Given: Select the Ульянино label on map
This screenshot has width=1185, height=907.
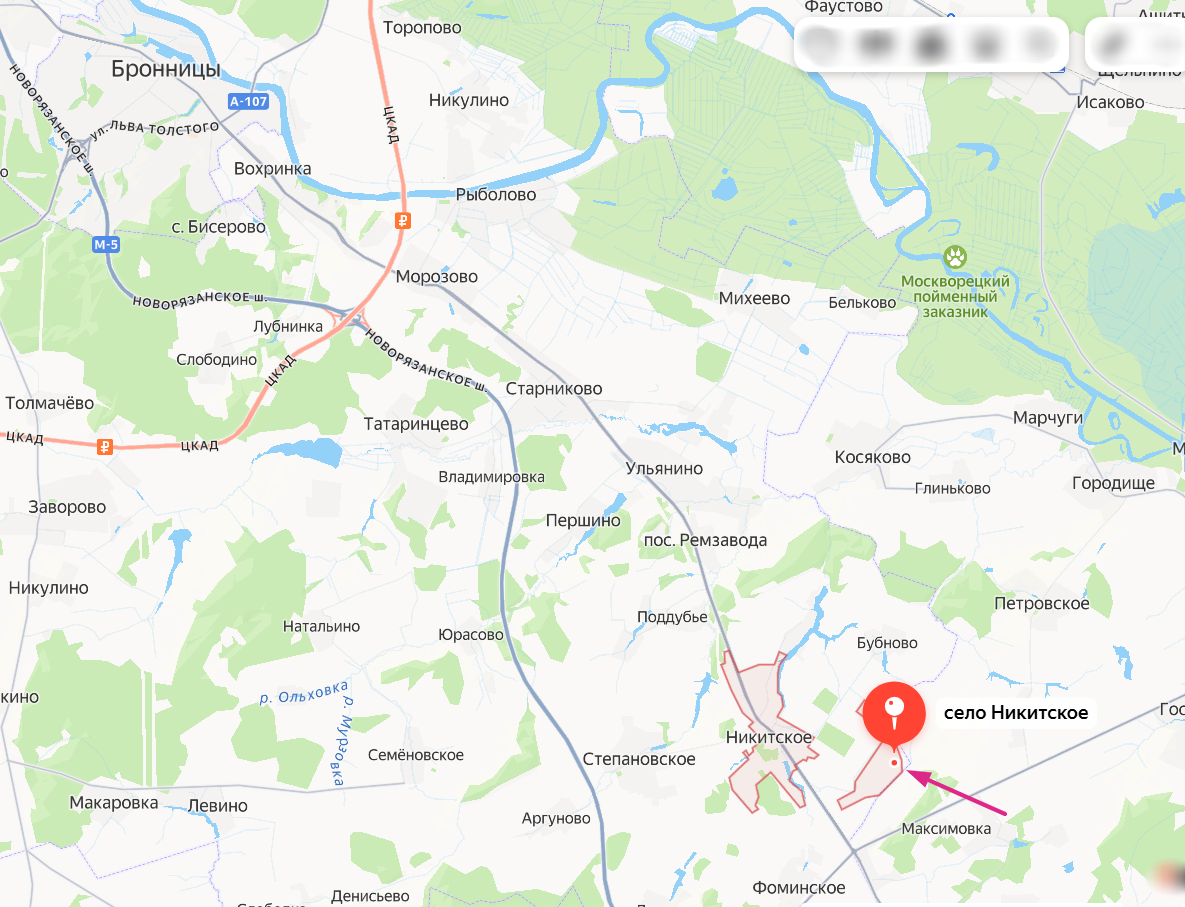Looking at the screenshot, I should [x=664, y=469].
